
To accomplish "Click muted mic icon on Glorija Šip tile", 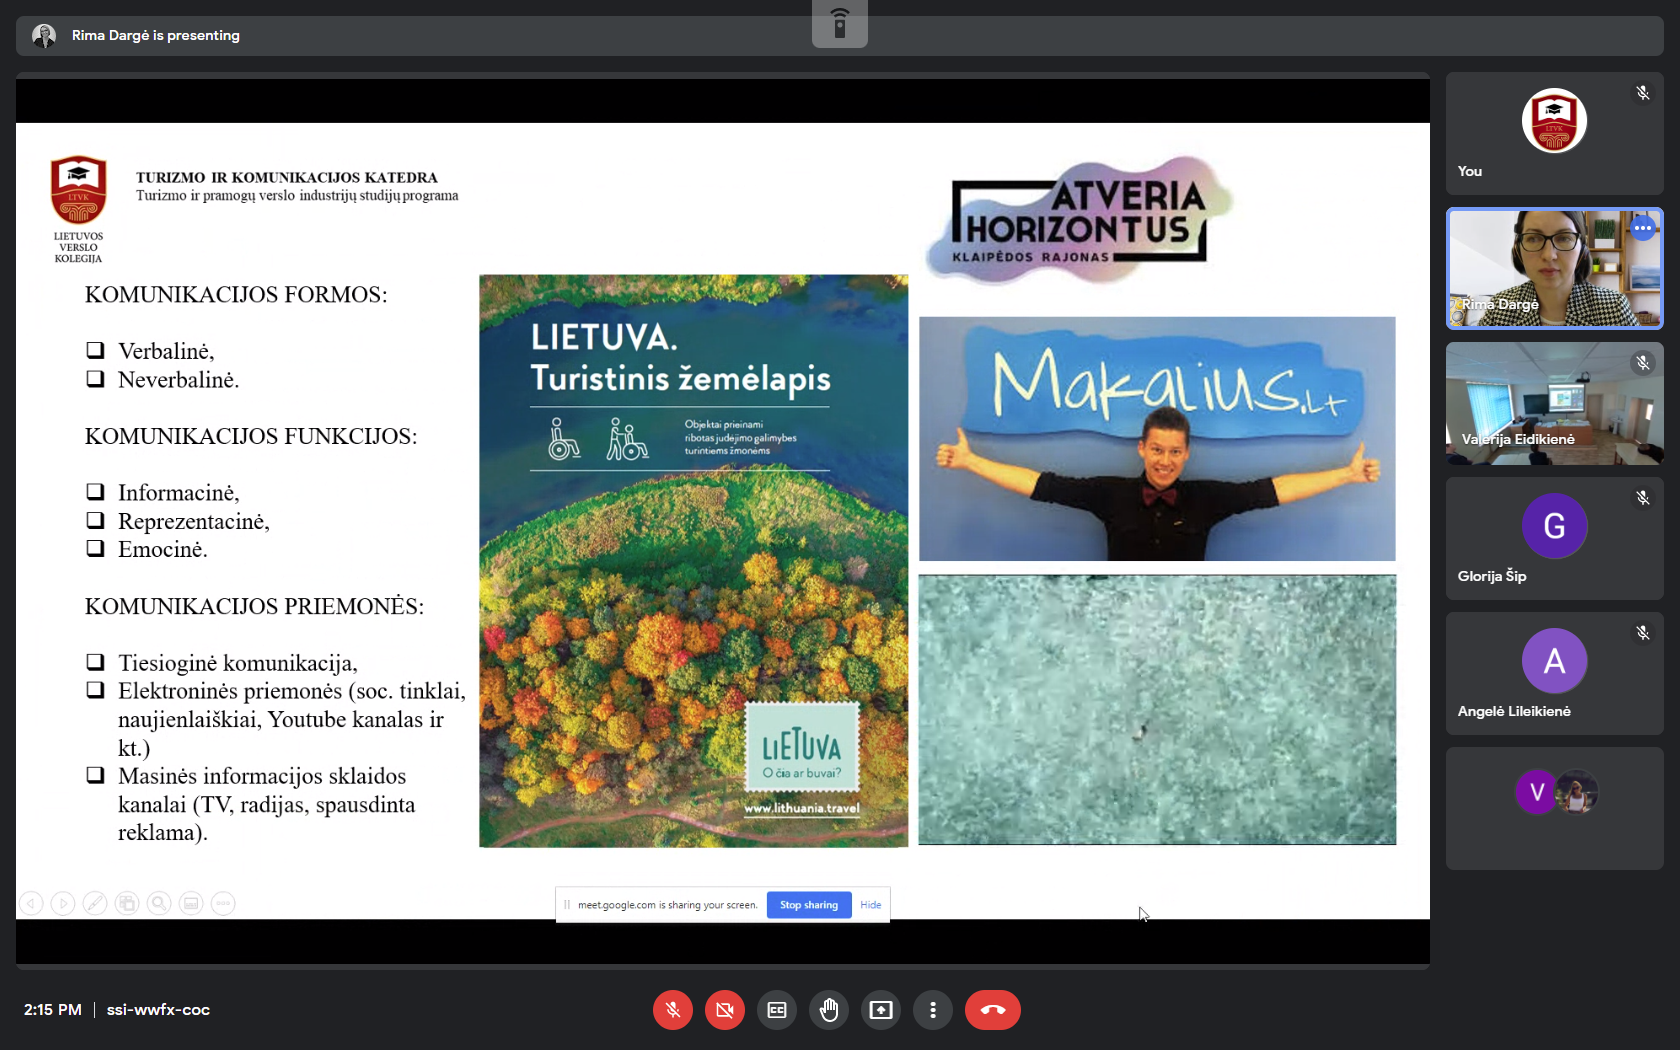I will click(x=1643, y=498).
